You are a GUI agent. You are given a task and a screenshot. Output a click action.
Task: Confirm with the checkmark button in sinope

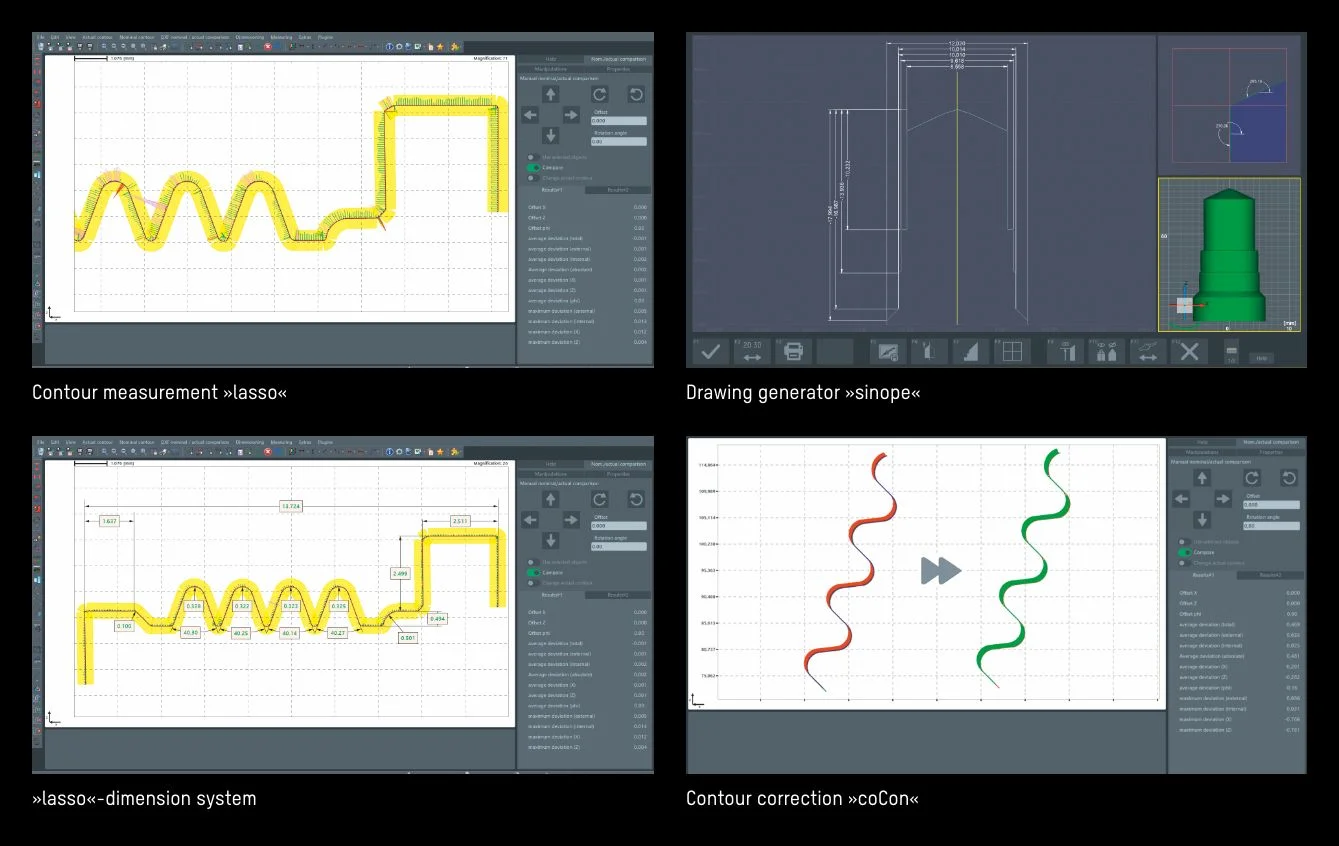pyautogui.click(x=711, y=351)
